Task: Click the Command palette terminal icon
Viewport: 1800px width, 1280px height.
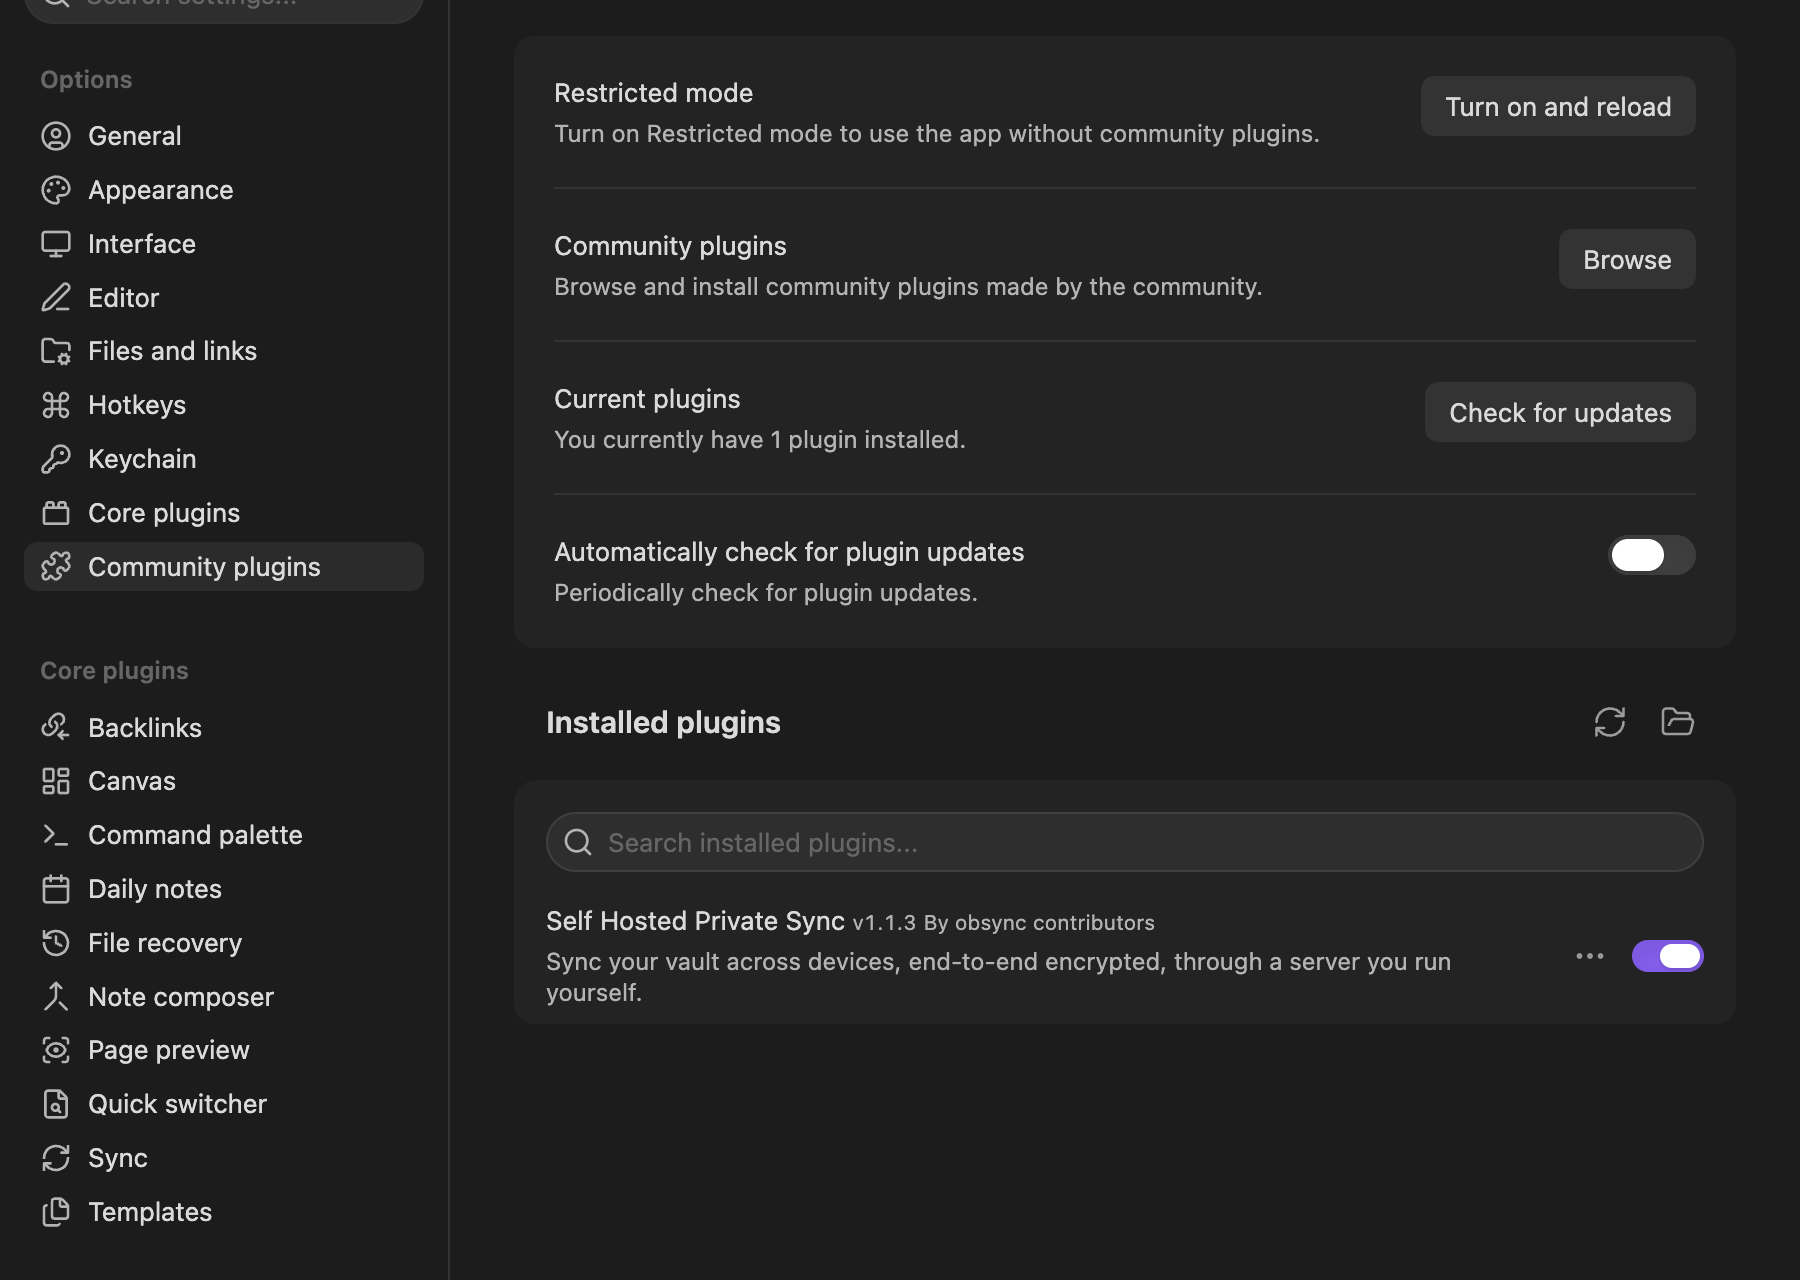Action: 56,835
